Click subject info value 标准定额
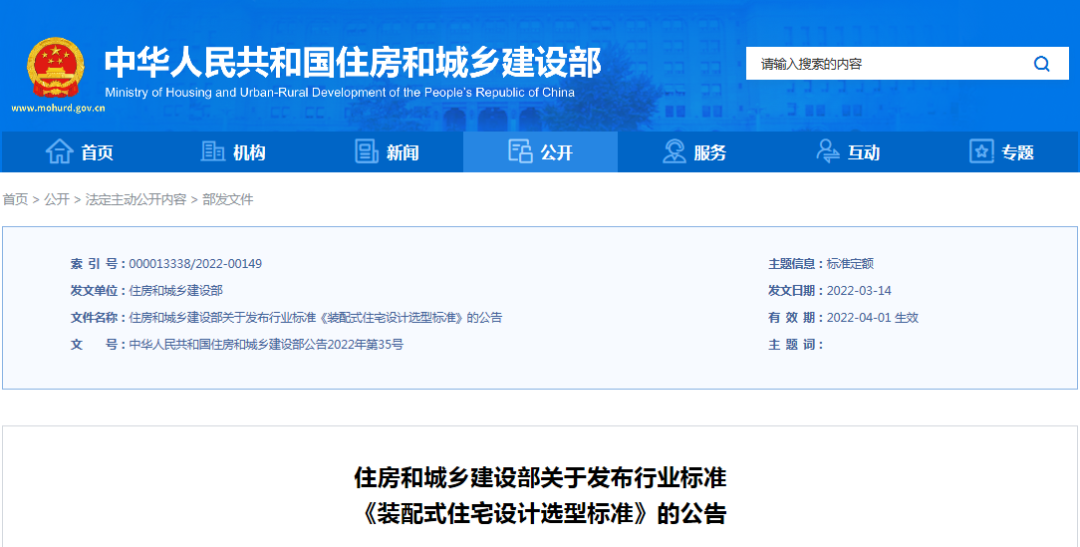 coord(850,264)
